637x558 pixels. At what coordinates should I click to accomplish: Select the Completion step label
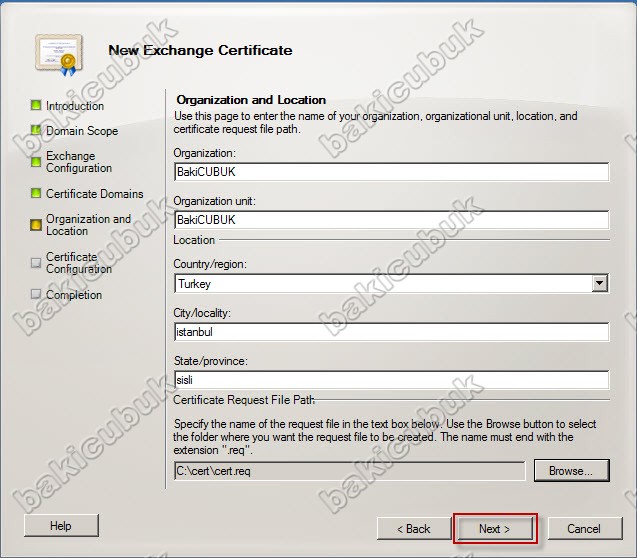[74, 295]
